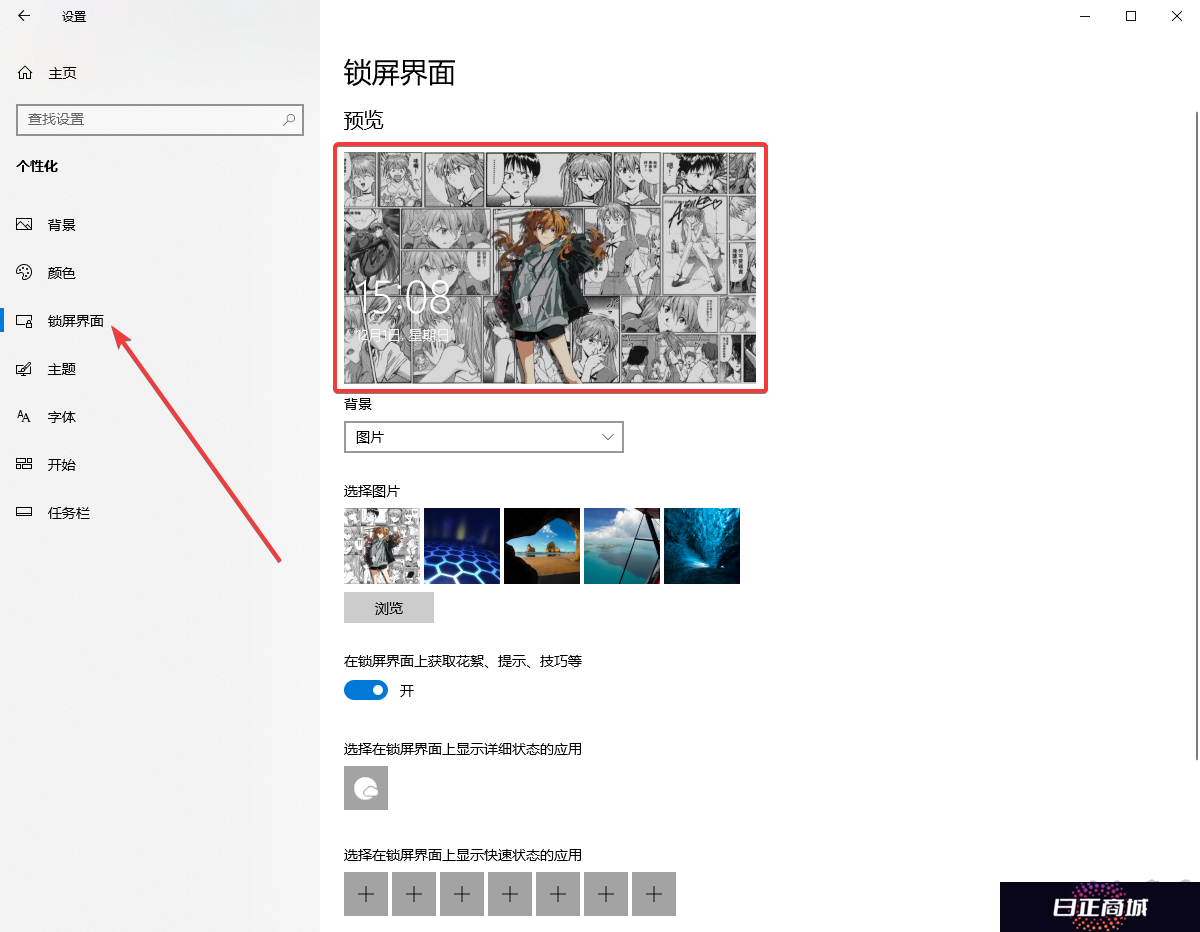
Task: Add second quick status app
Action: coord(414,894)
